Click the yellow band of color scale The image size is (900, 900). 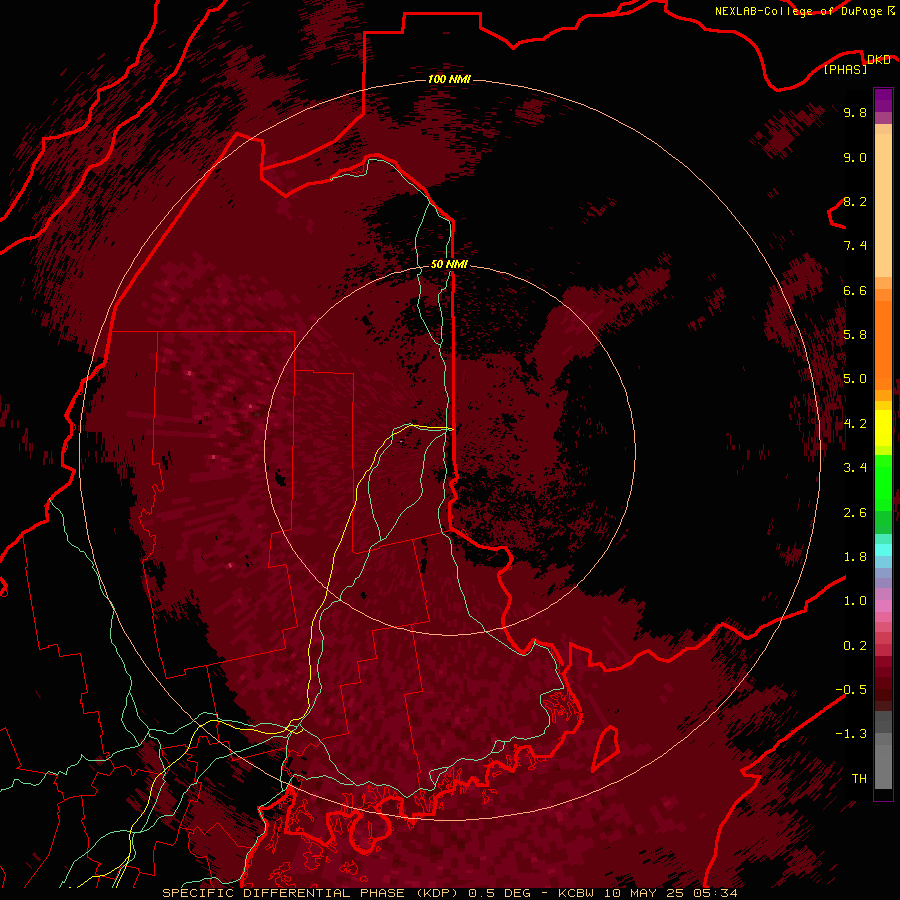(883, 428)
